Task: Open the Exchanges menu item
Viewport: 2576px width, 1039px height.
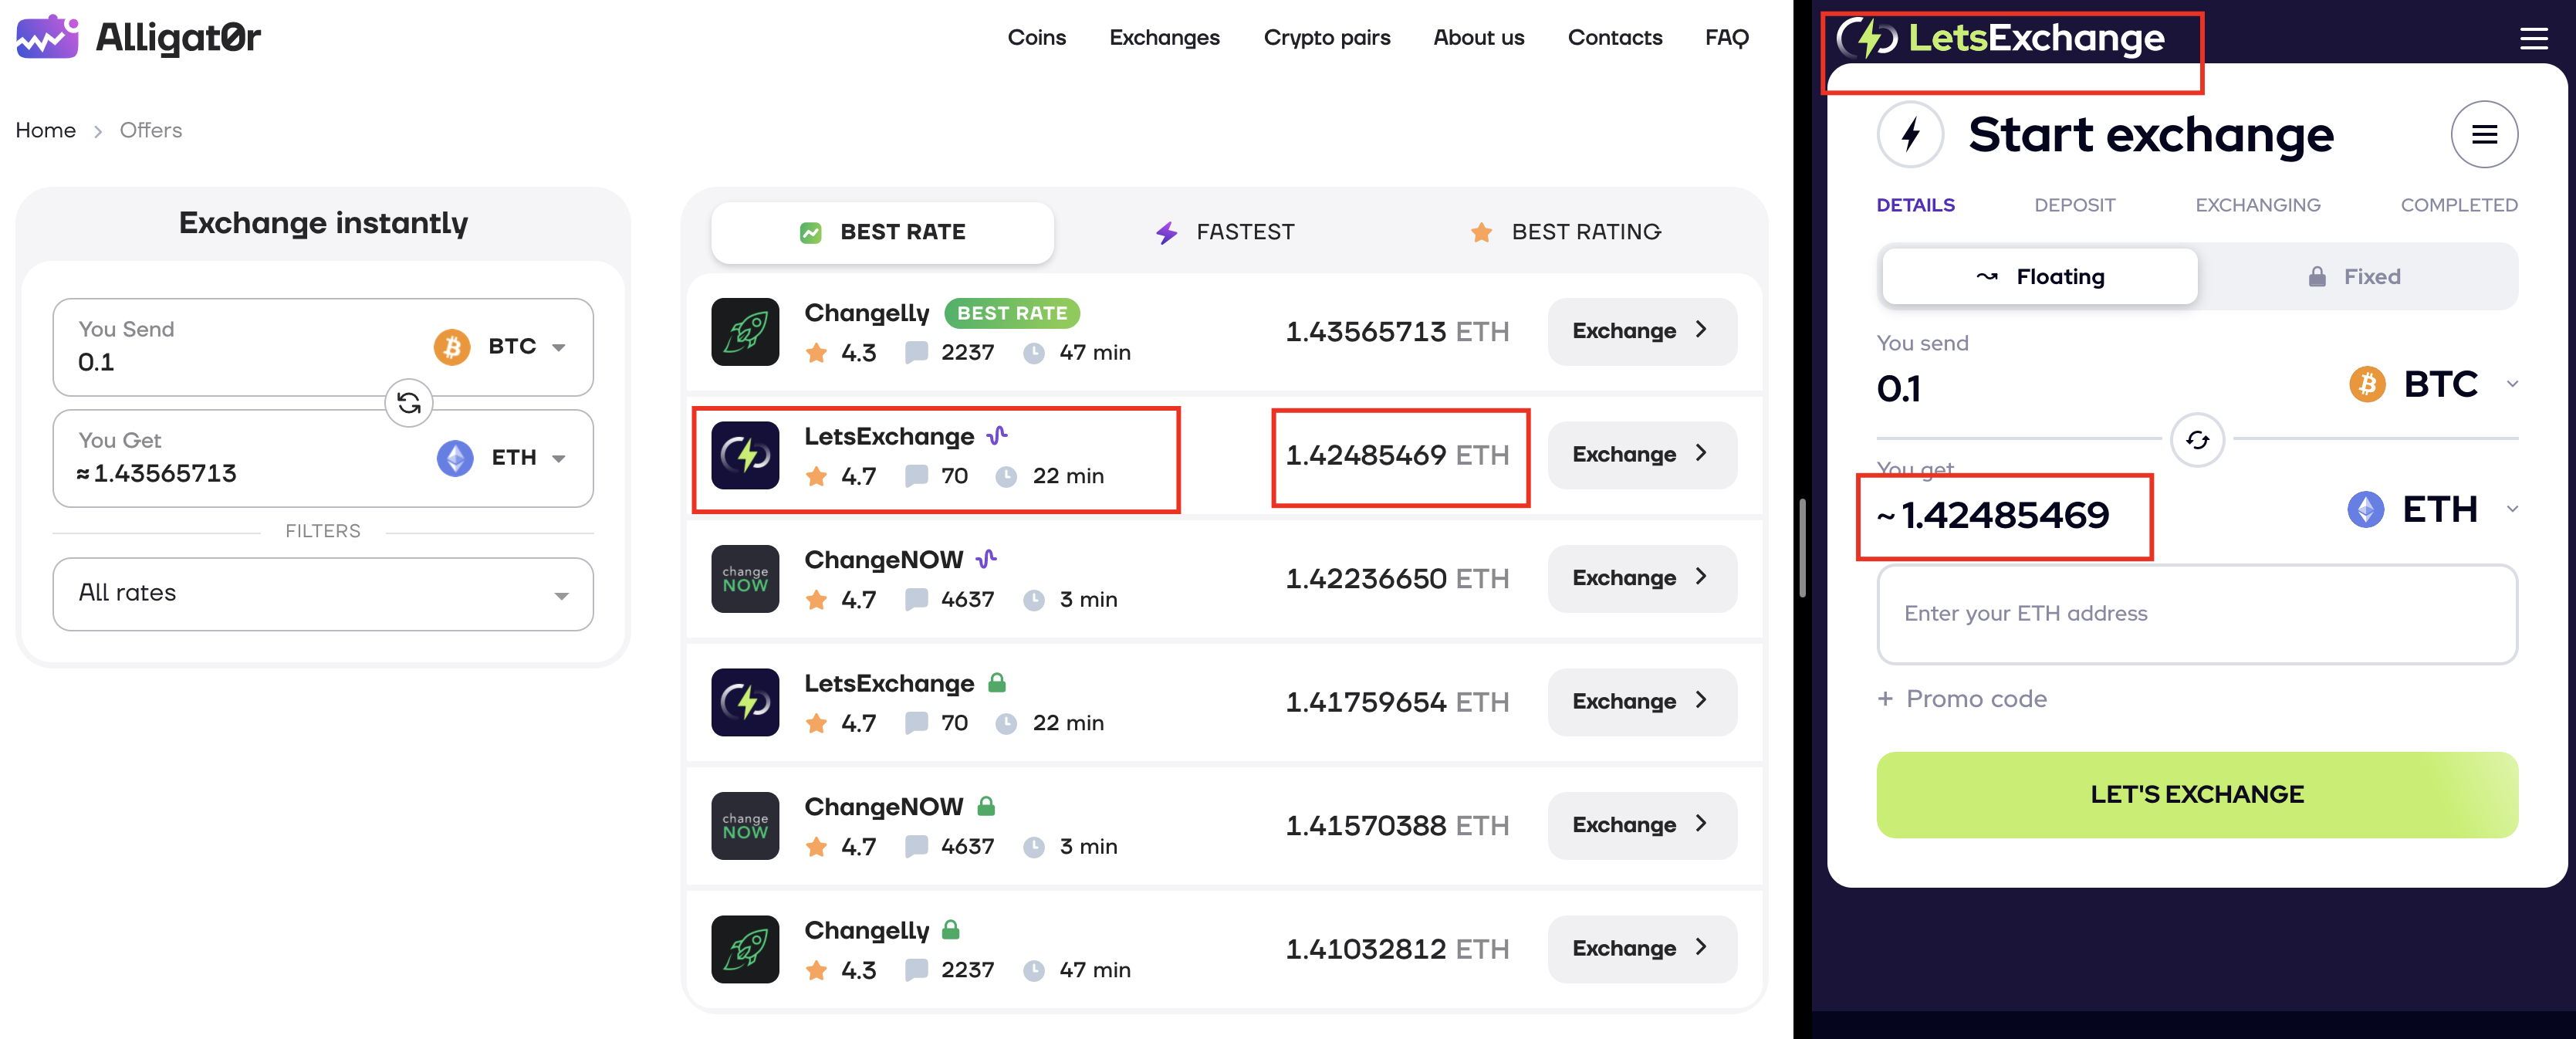Action: click(1164, 38)
